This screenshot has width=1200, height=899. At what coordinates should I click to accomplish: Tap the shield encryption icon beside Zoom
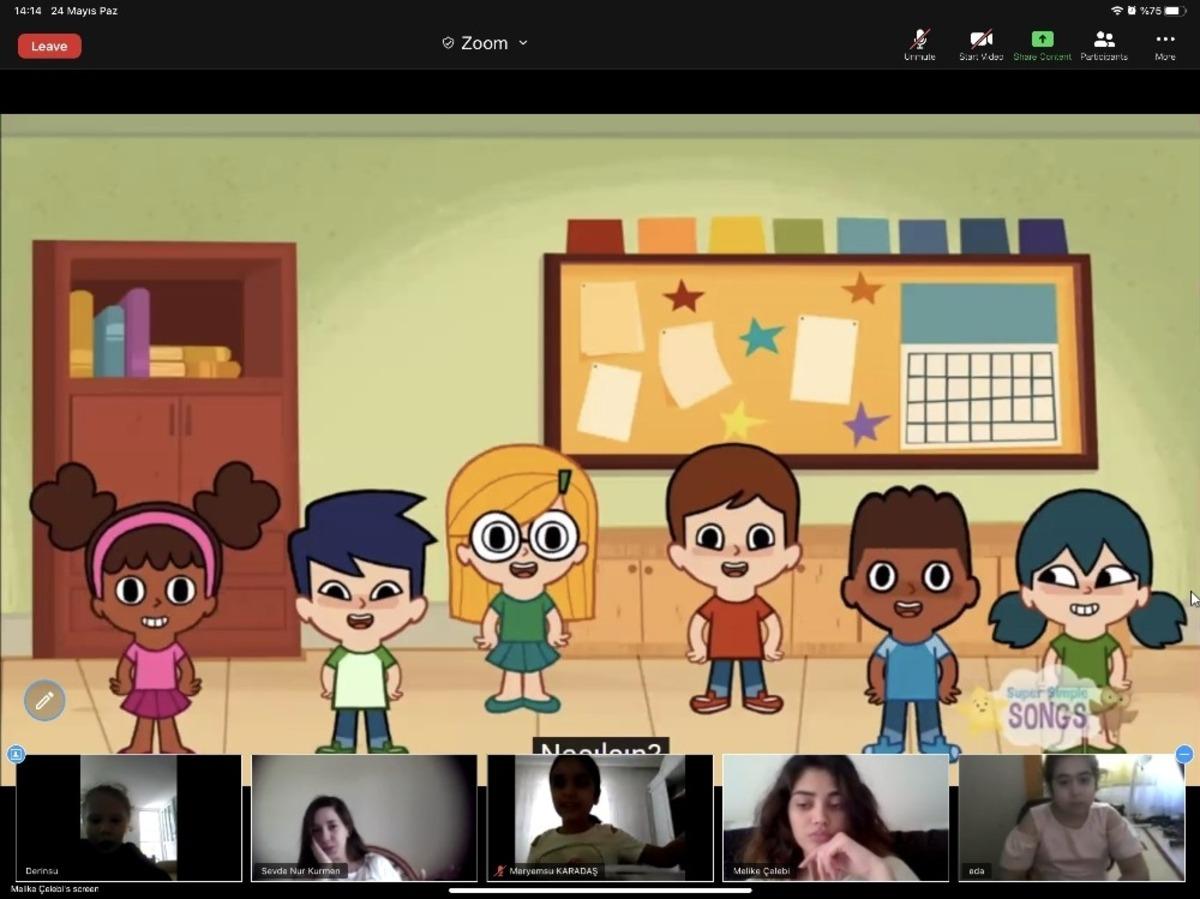(x=448, y=43)
